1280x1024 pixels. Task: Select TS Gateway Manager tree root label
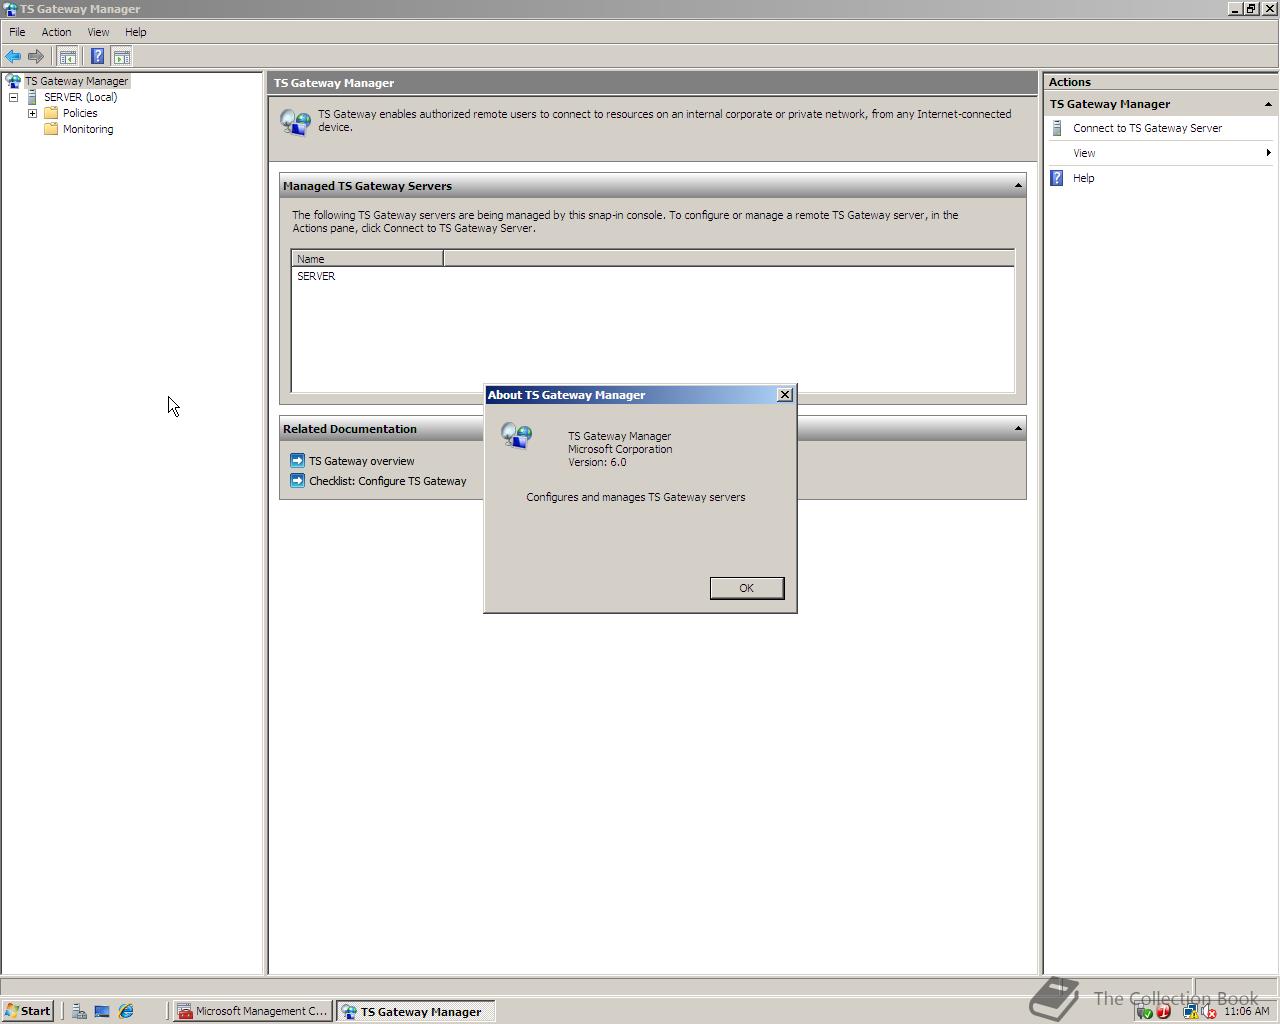click(76, 81)
